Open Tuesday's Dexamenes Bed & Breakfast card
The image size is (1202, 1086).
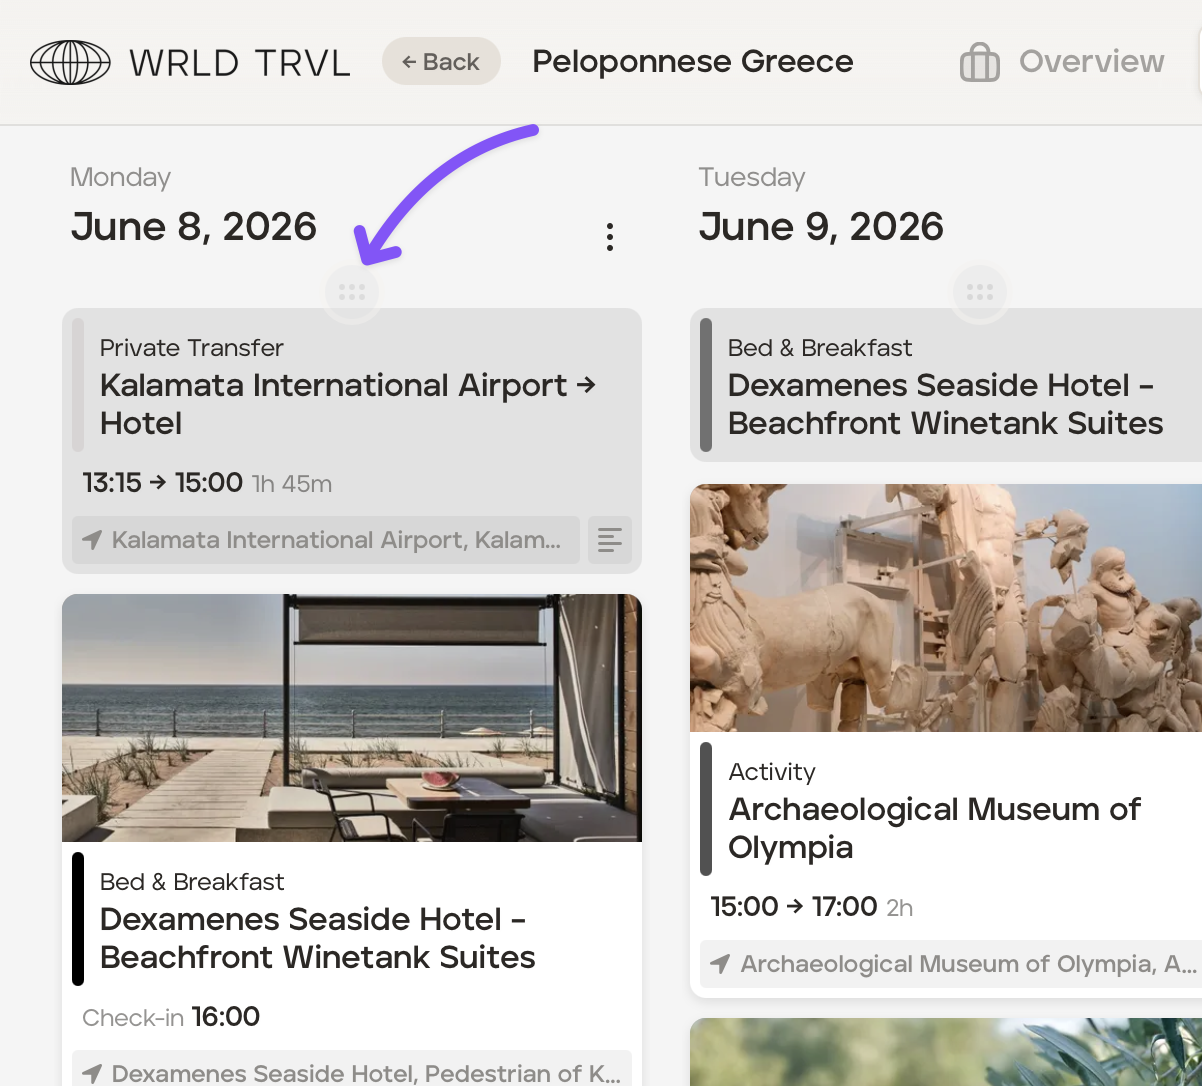[x=945, y=385]
